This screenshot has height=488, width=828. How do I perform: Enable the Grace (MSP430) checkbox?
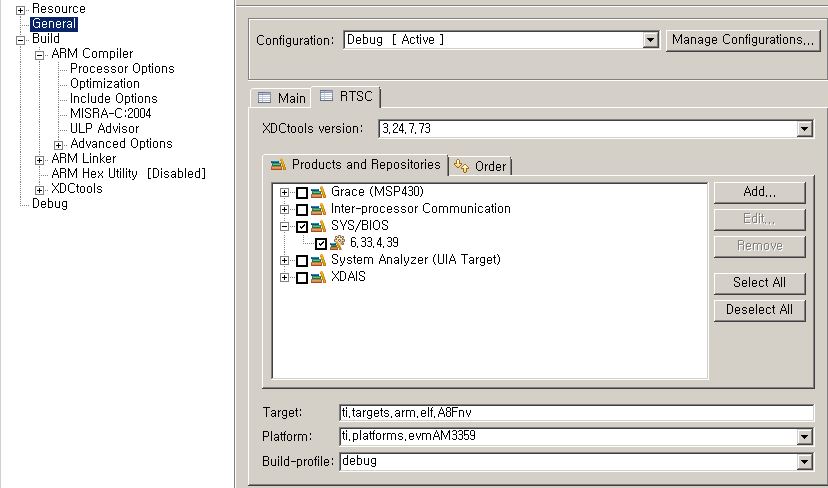pyautogui.click(x=302, y=192)
